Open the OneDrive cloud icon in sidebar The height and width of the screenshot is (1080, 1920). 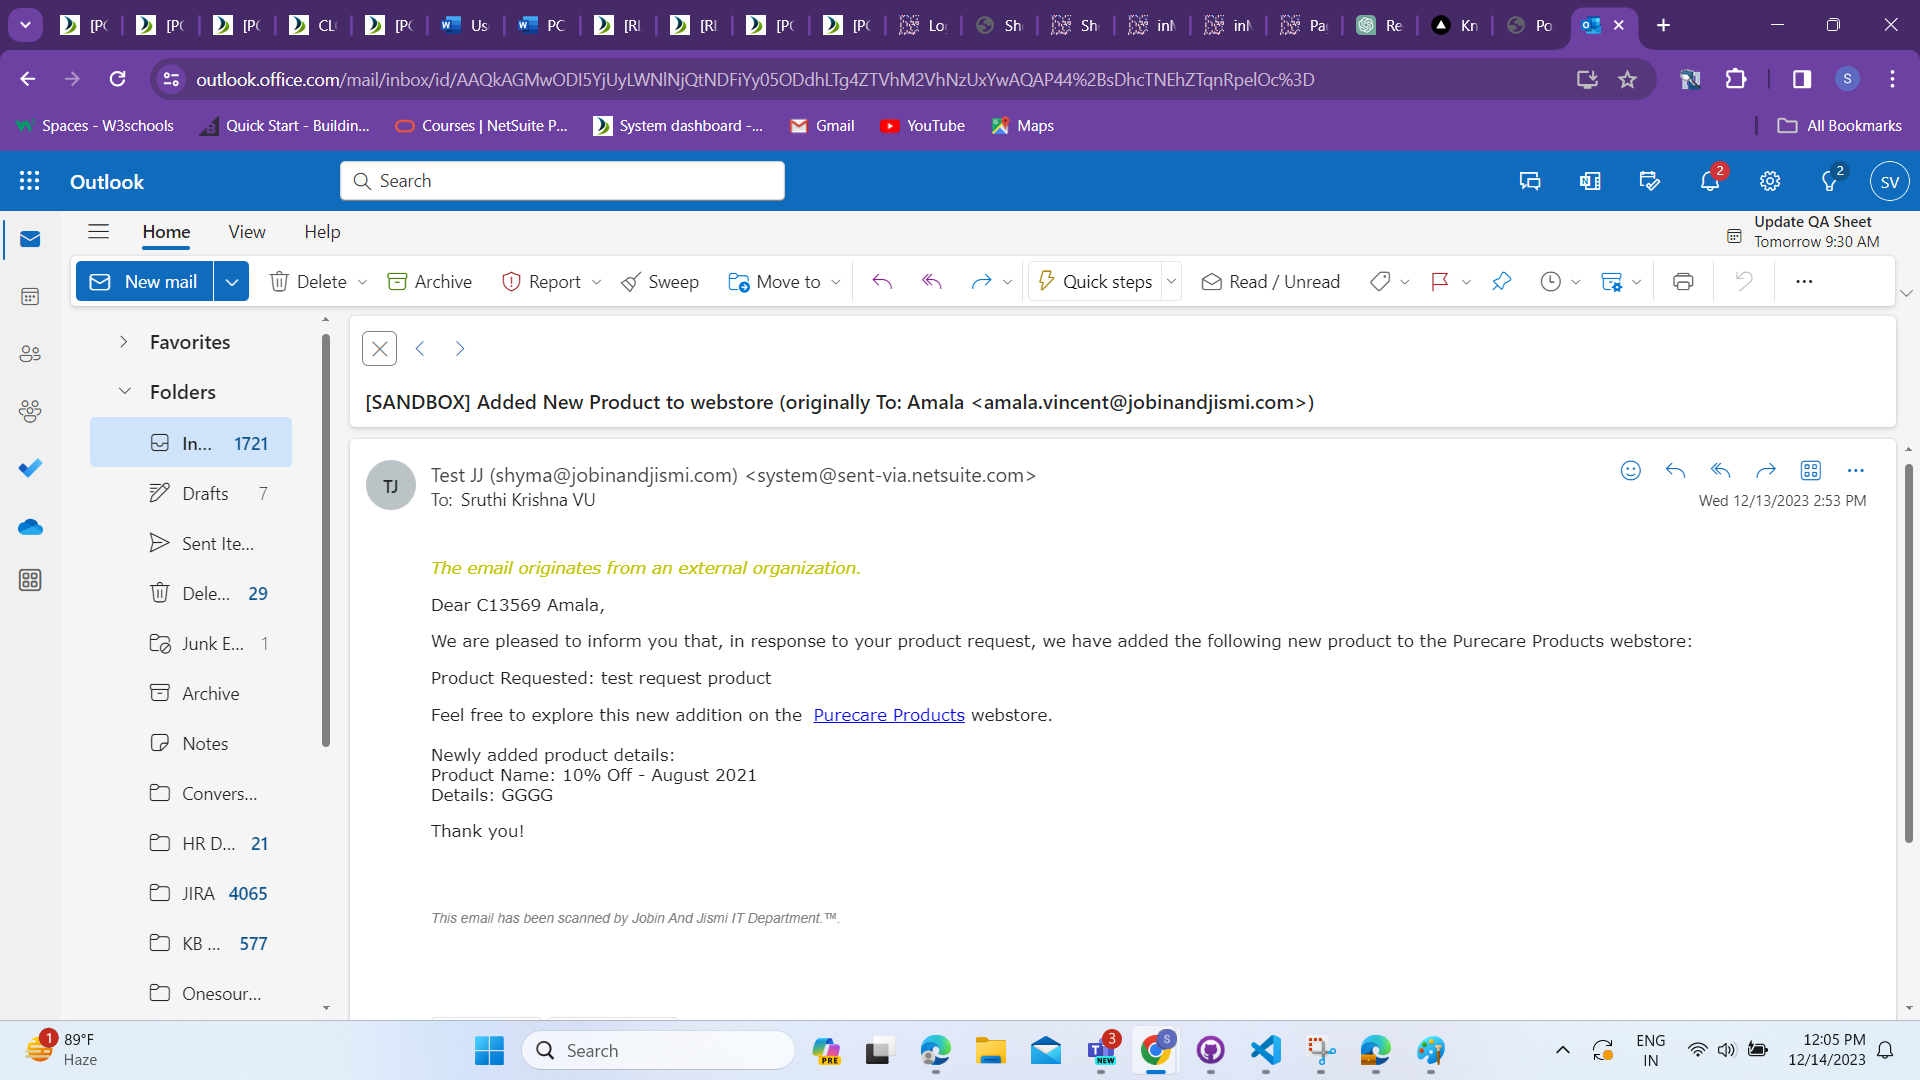click(x=30, y=527)
